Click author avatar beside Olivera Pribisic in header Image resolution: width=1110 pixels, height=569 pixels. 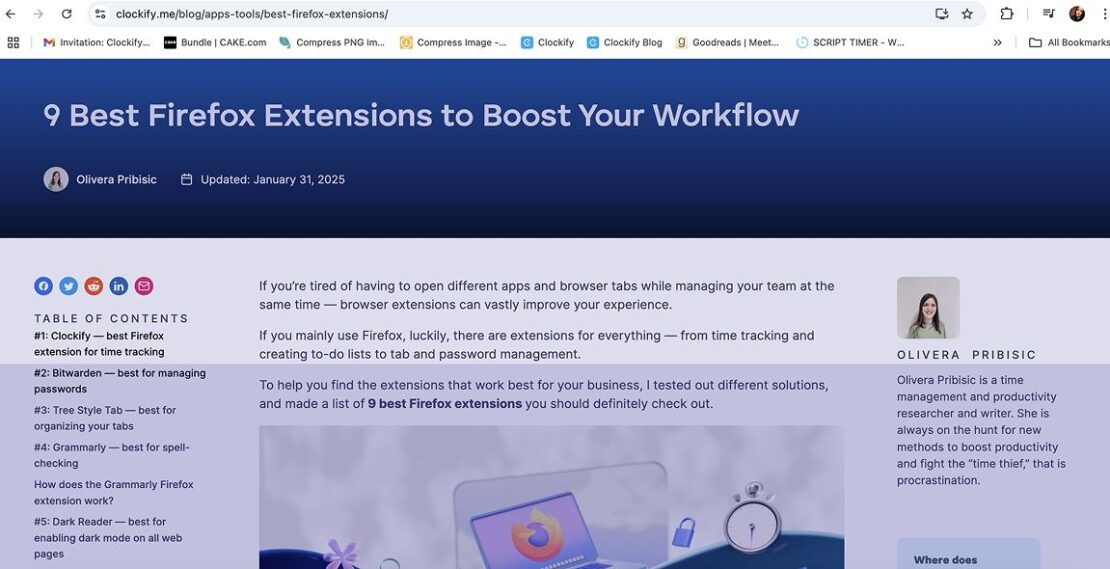[x=56, y=179]
